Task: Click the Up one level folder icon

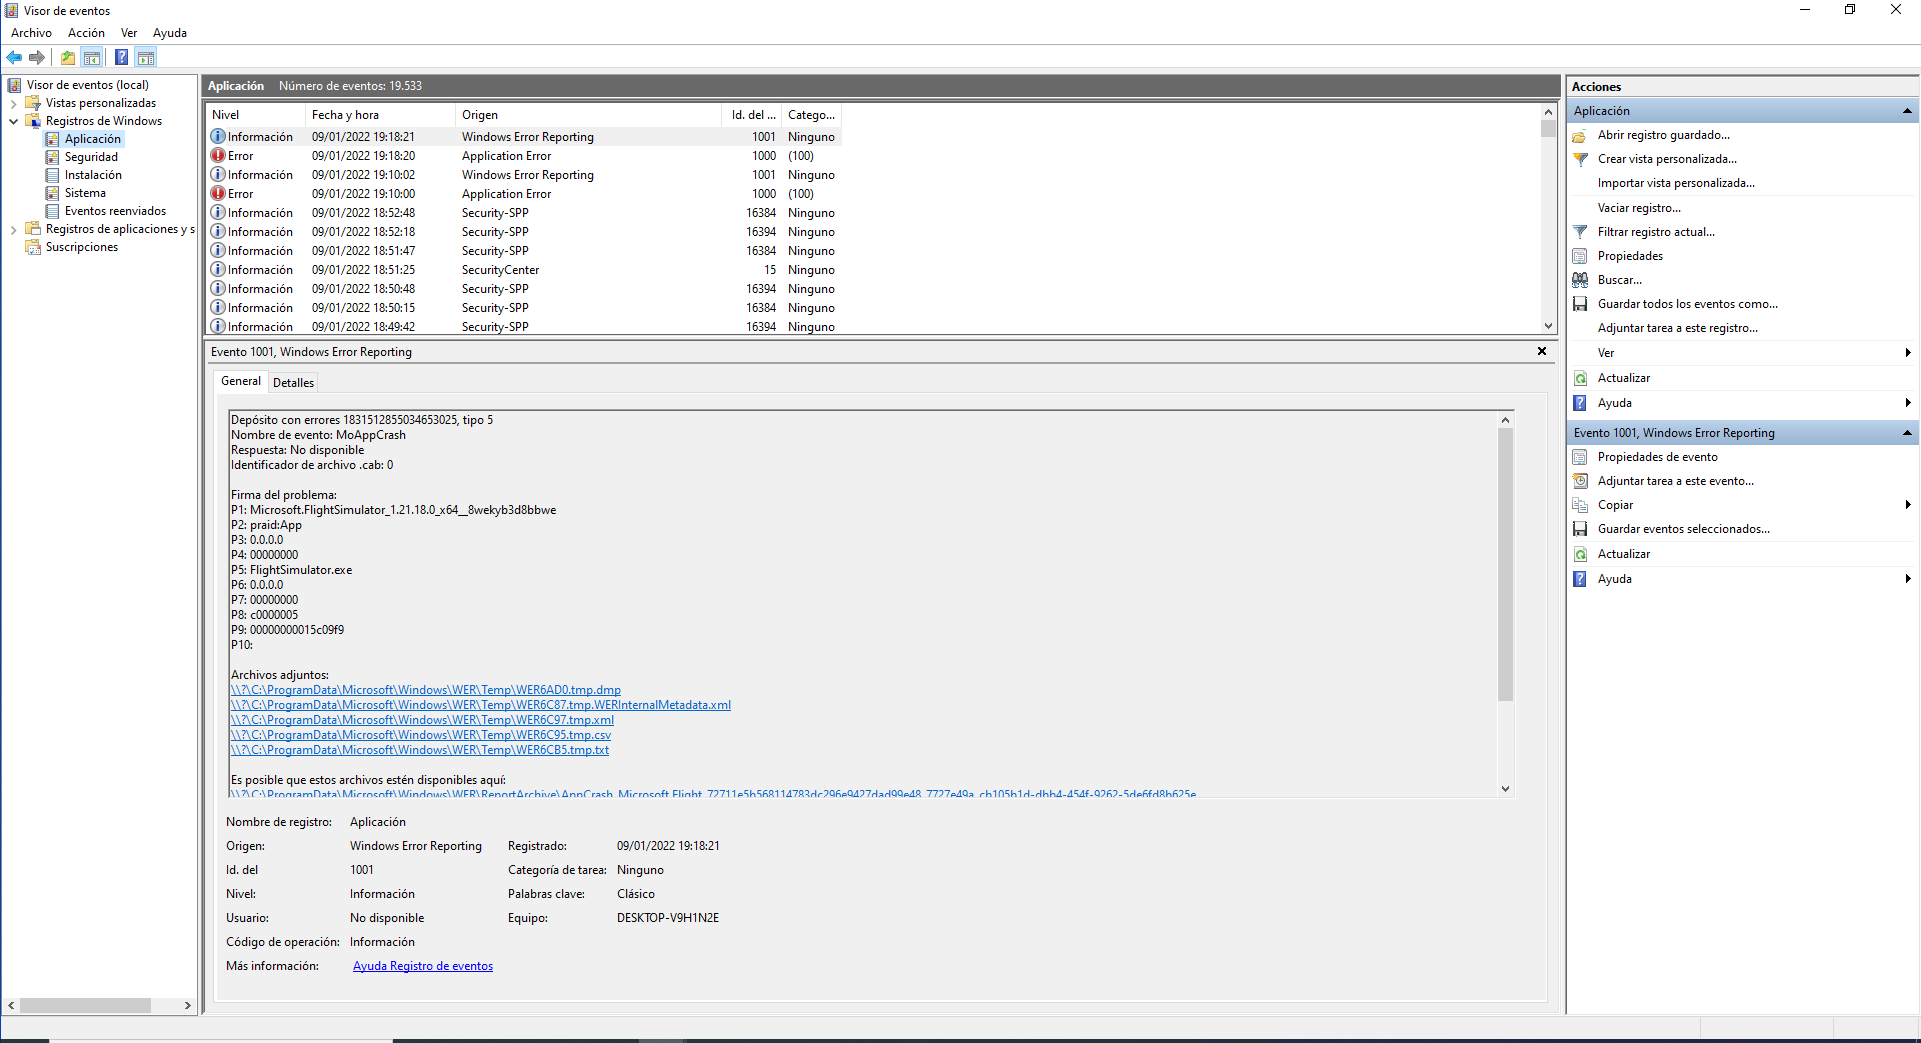Action: 68,58
